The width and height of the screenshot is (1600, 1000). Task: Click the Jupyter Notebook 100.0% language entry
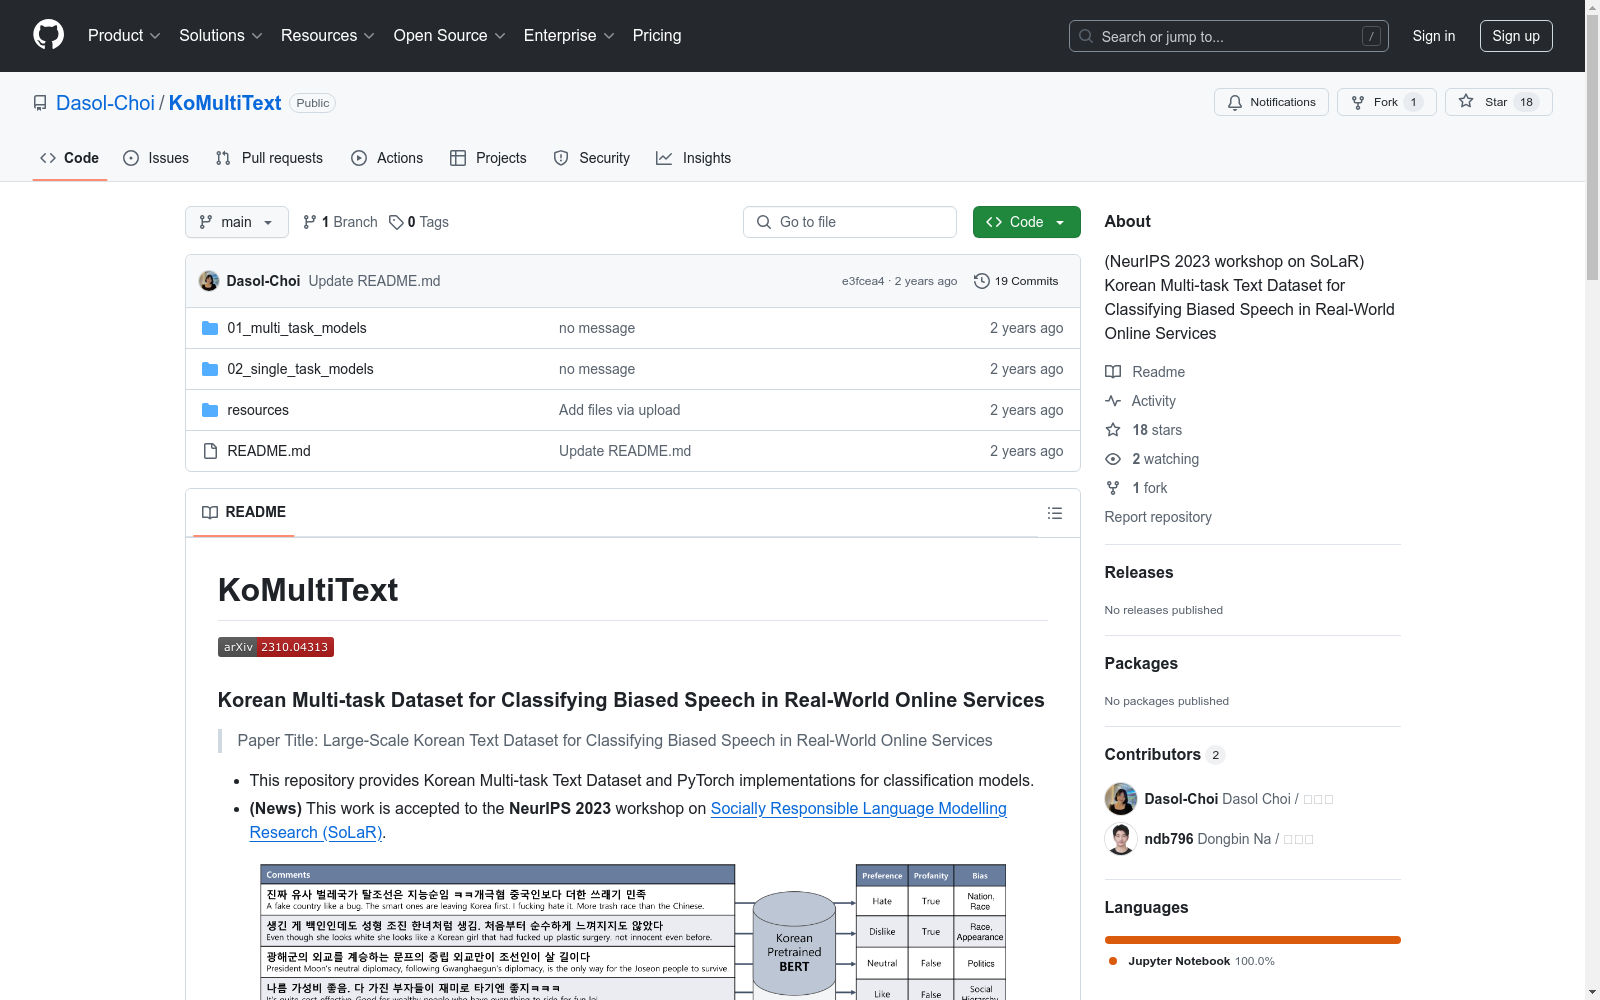[1191, 961]
